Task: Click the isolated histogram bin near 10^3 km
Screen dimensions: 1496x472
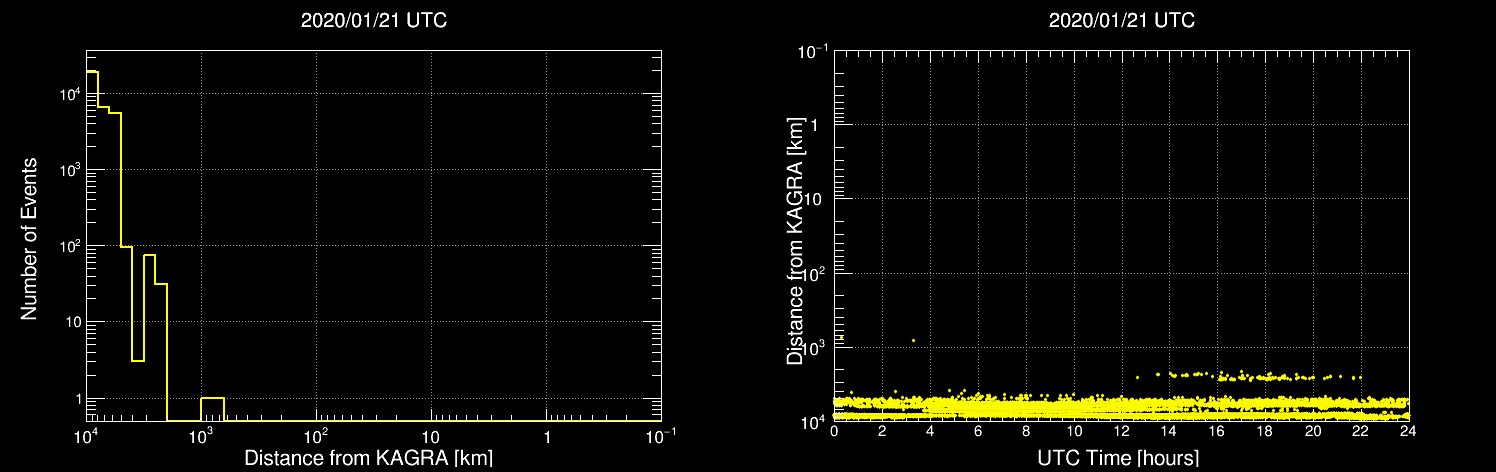Action: click(212, 409)
